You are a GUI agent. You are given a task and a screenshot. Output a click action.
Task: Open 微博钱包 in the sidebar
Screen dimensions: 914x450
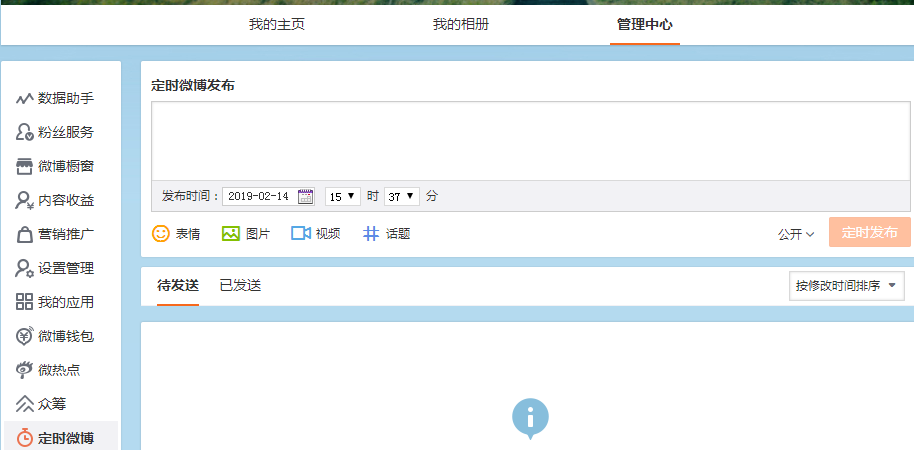click(x=65, y=336)
